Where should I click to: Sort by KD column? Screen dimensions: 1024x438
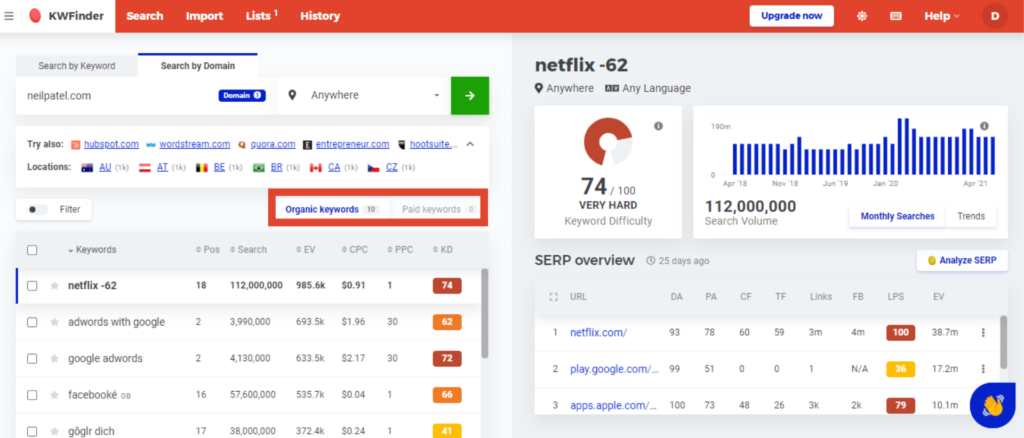(442, 249)
